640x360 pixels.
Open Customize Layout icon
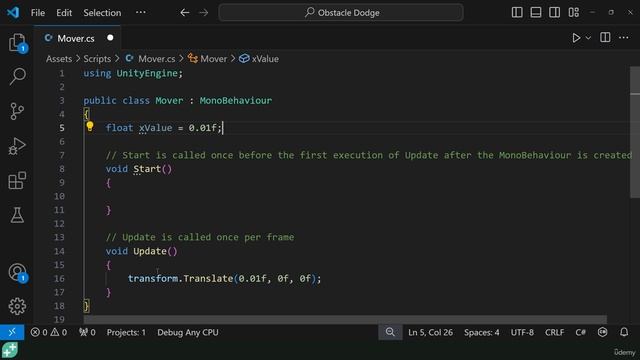574,13
